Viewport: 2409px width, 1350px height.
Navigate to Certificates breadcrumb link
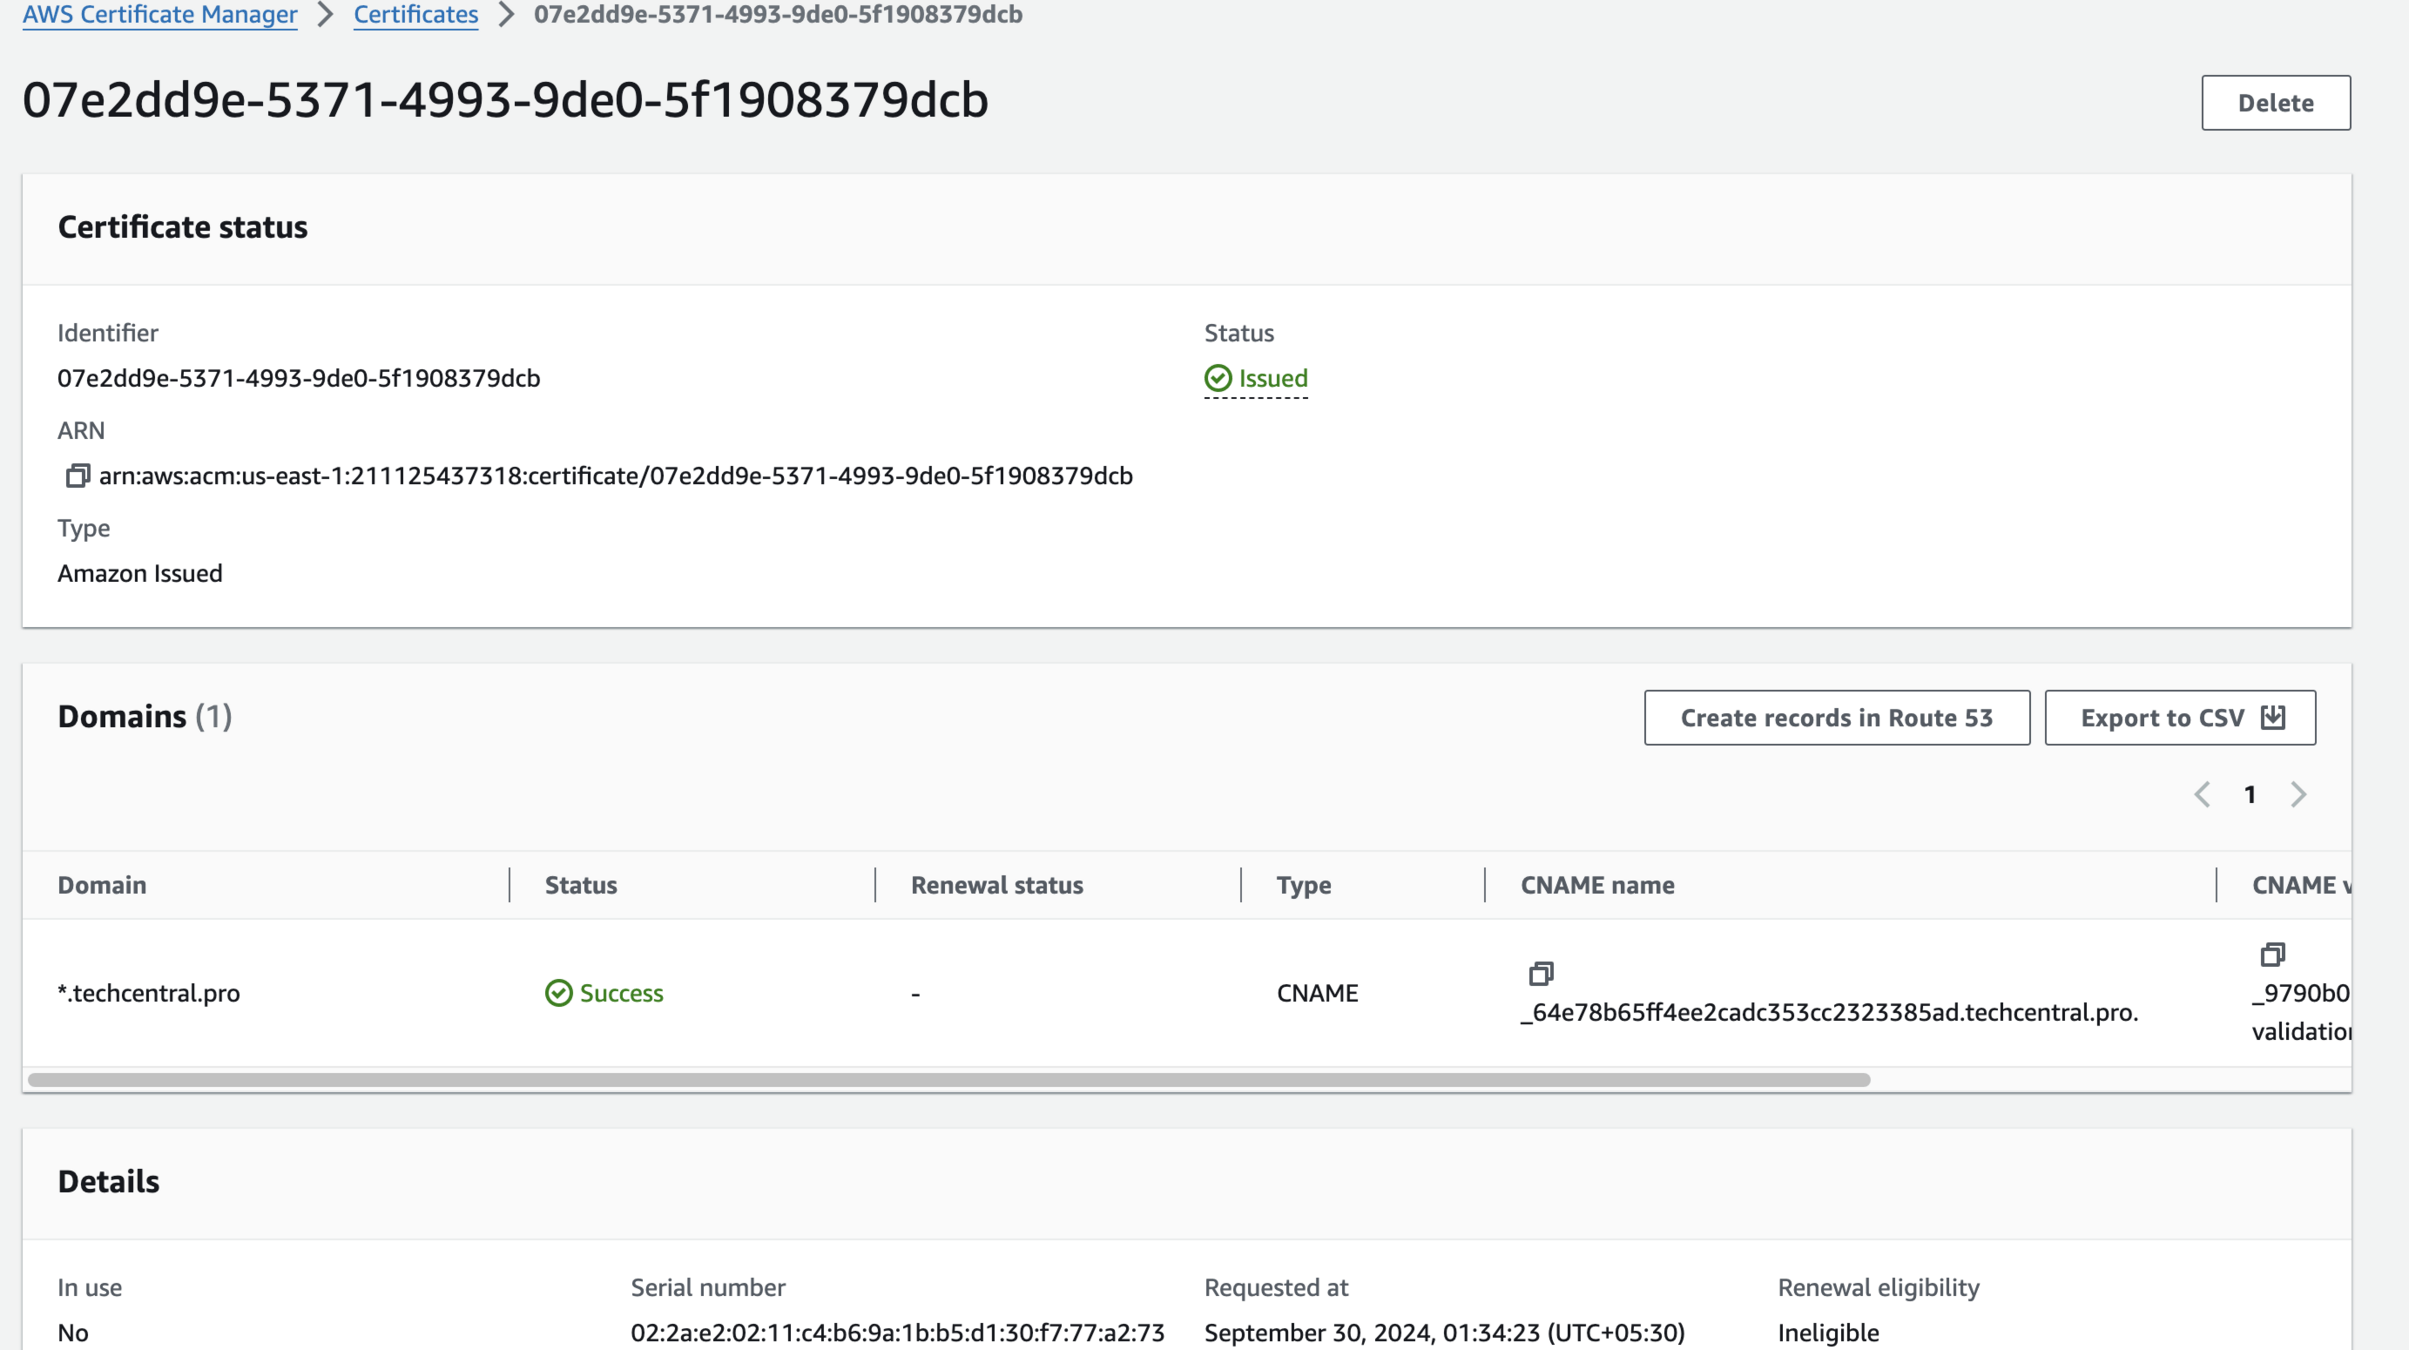click(x=416, y=15)
